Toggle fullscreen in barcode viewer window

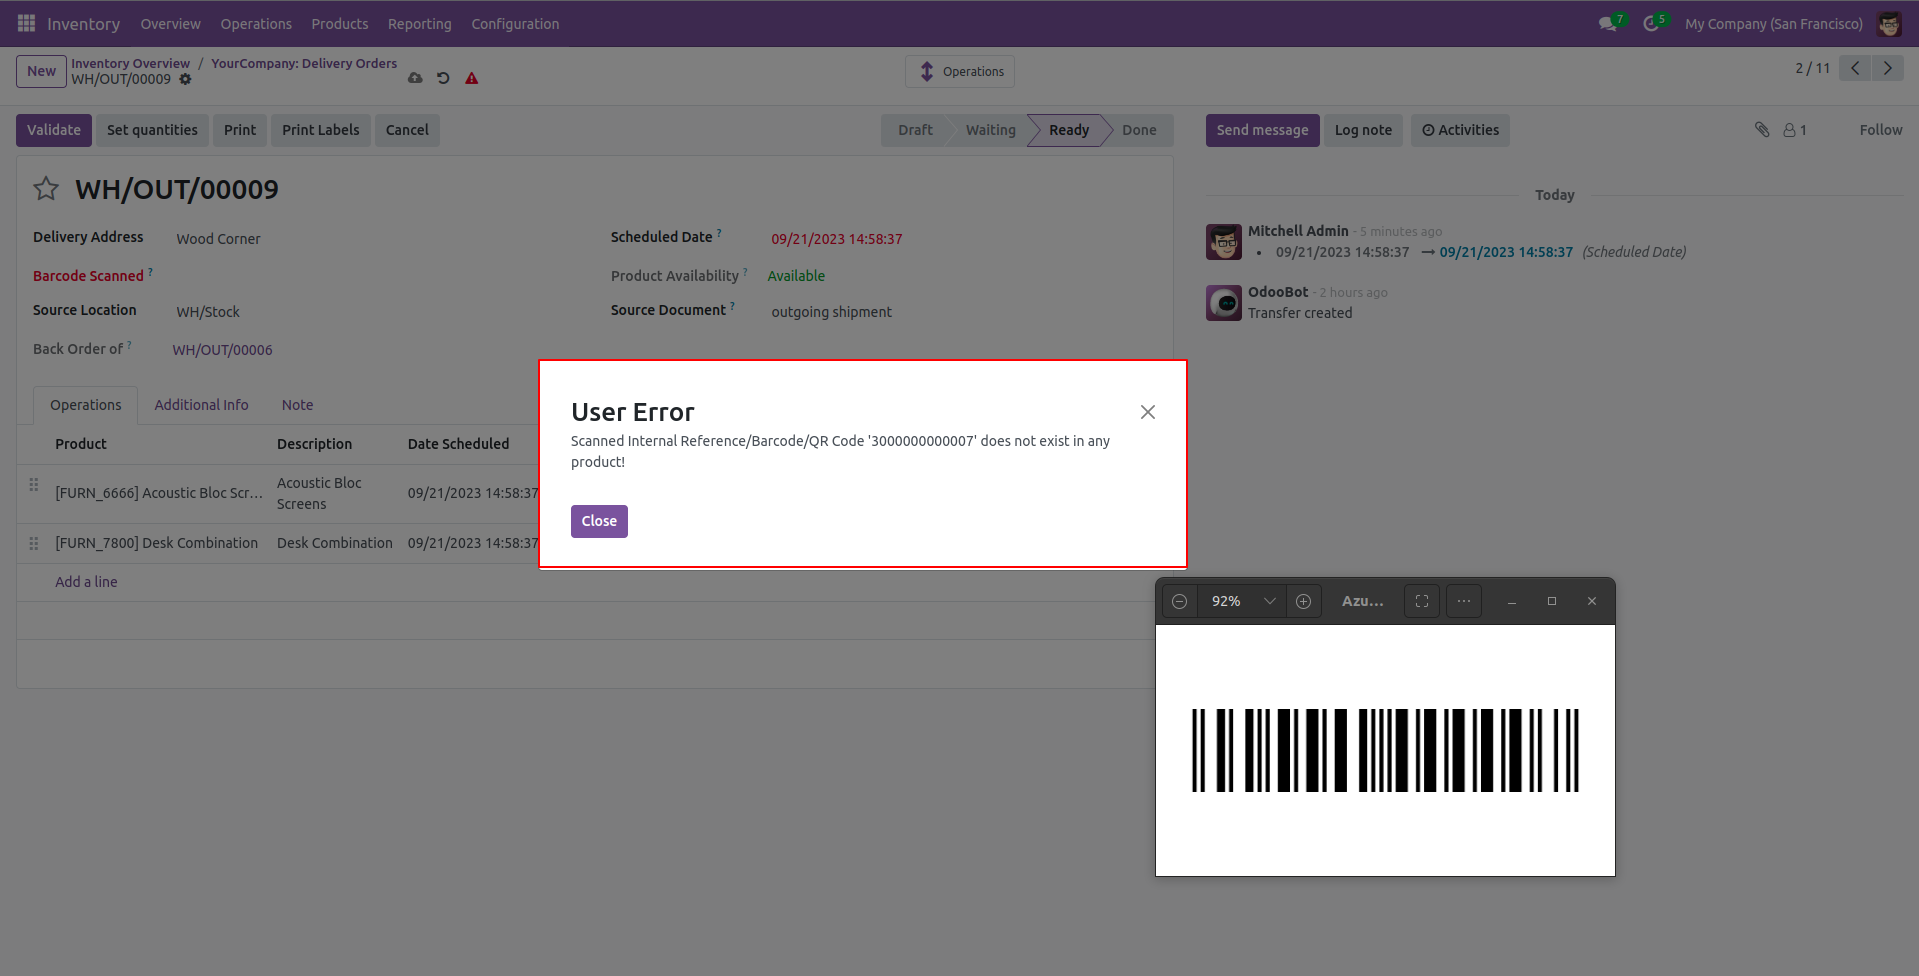click(x=1422, y=601)
